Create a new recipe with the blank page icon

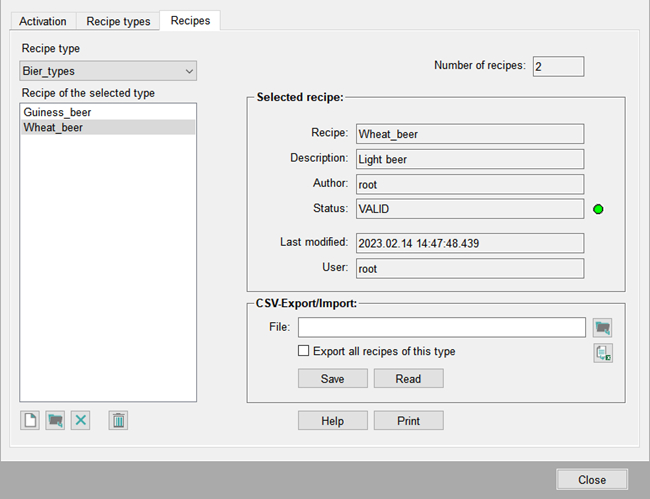click(30, 420)
